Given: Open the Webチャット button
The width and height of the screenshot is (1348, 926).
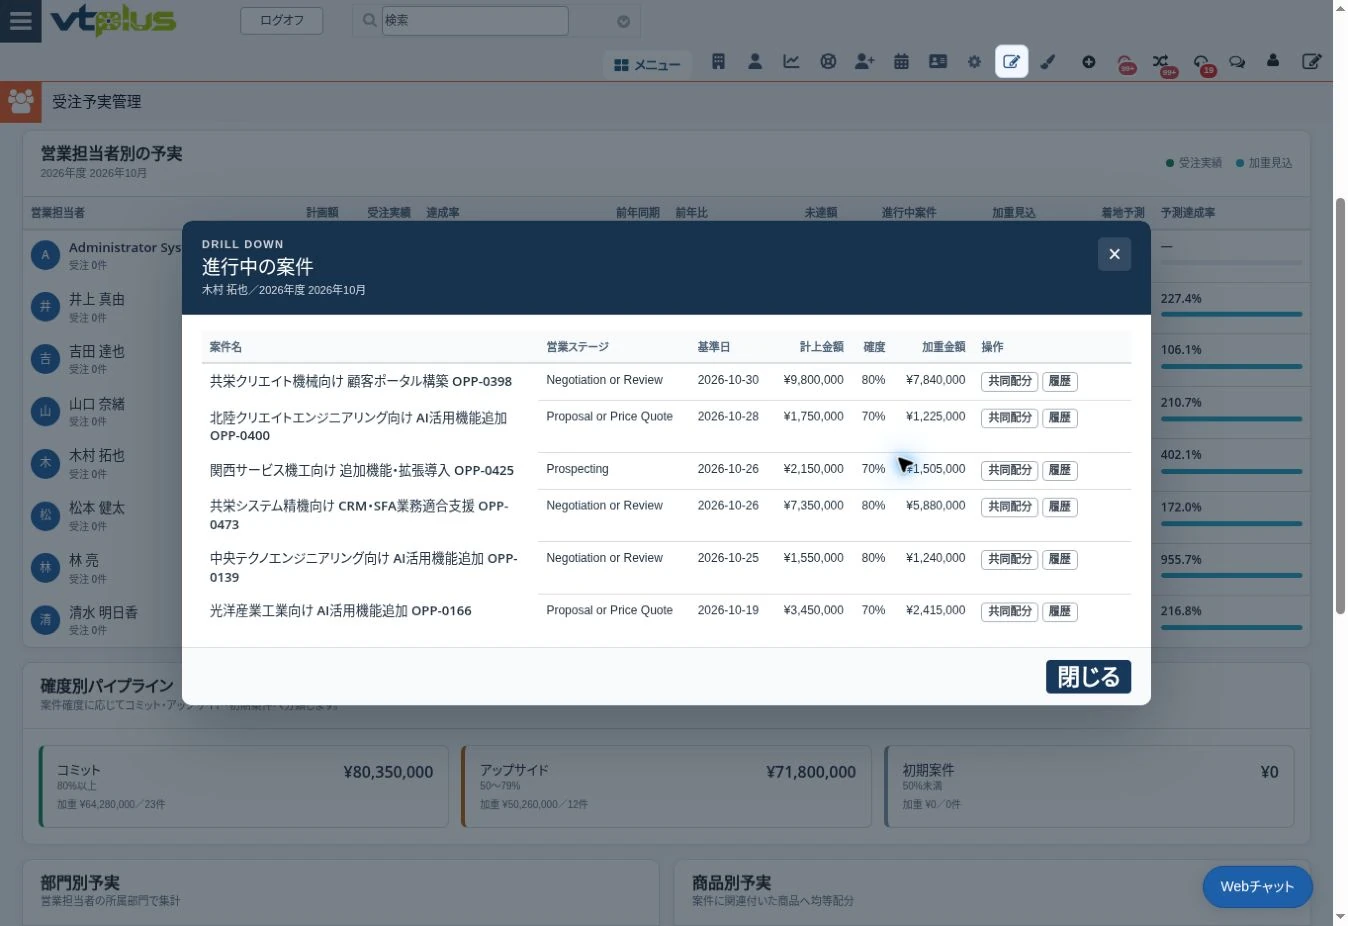Looking at the screenshot, I should click(x=1257, y=887).
